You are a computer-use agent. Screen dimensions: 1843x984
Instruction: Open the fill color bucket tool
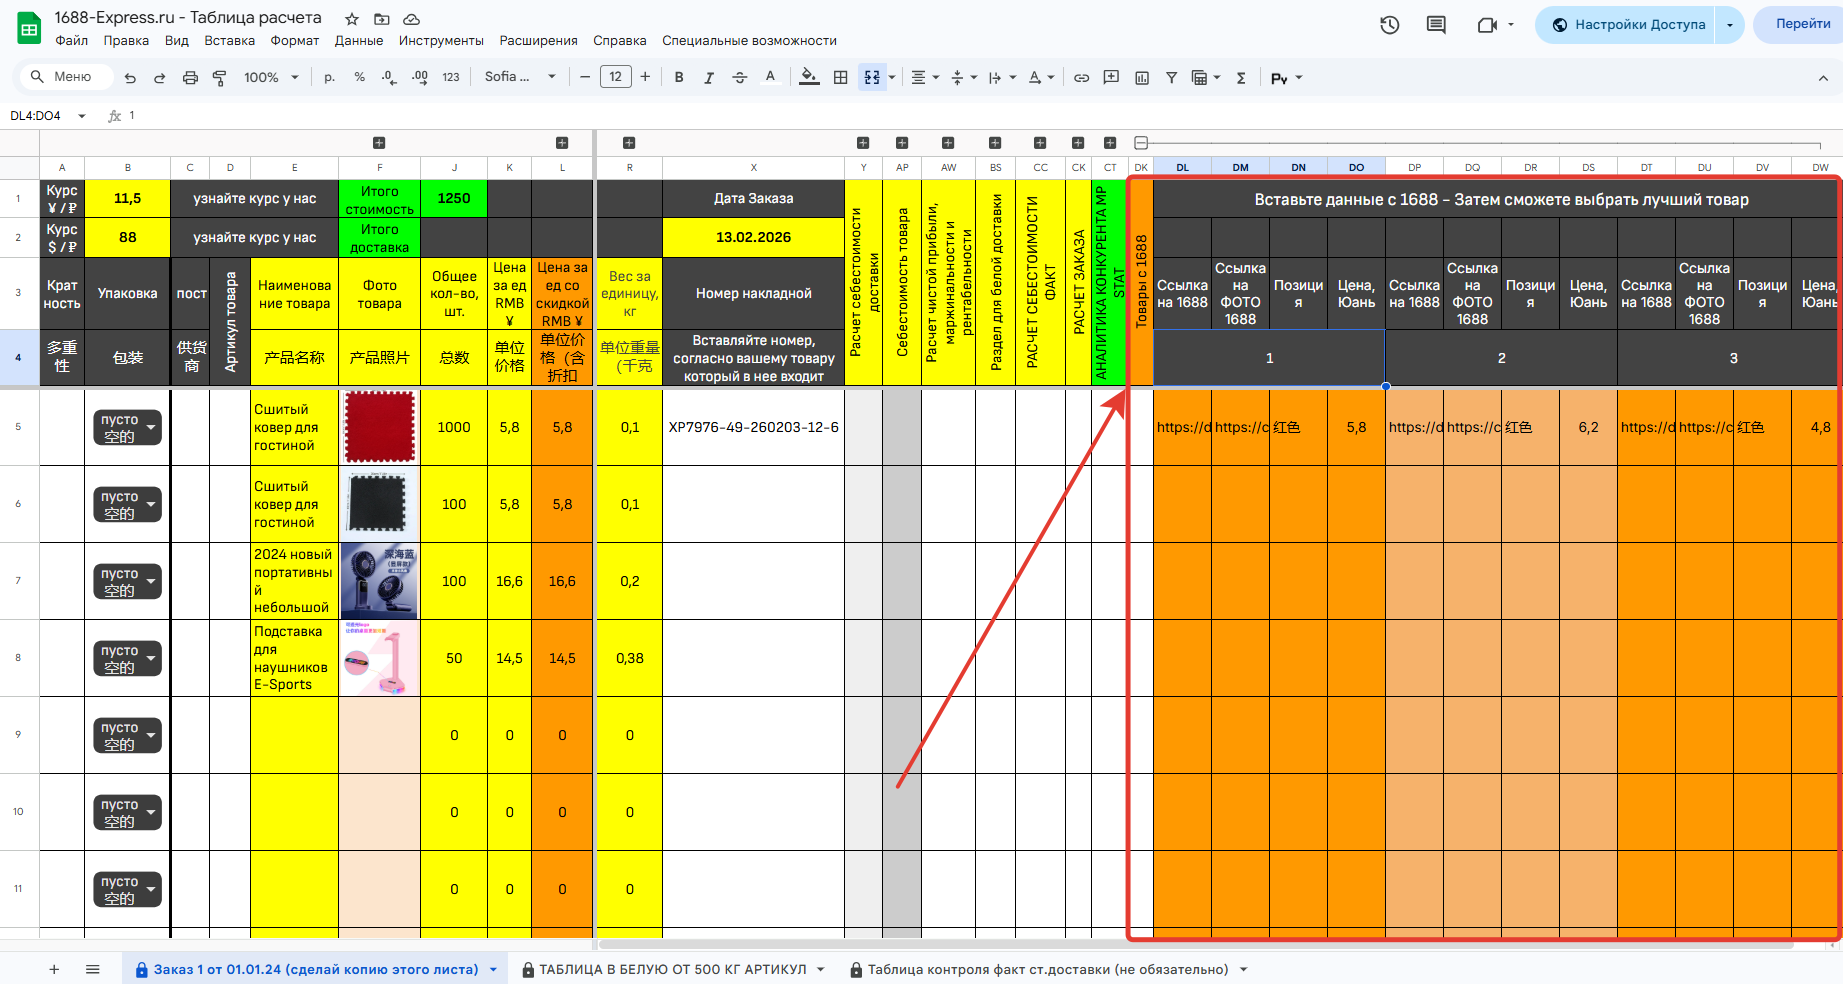pyautogui.click(x=809, y=78)
